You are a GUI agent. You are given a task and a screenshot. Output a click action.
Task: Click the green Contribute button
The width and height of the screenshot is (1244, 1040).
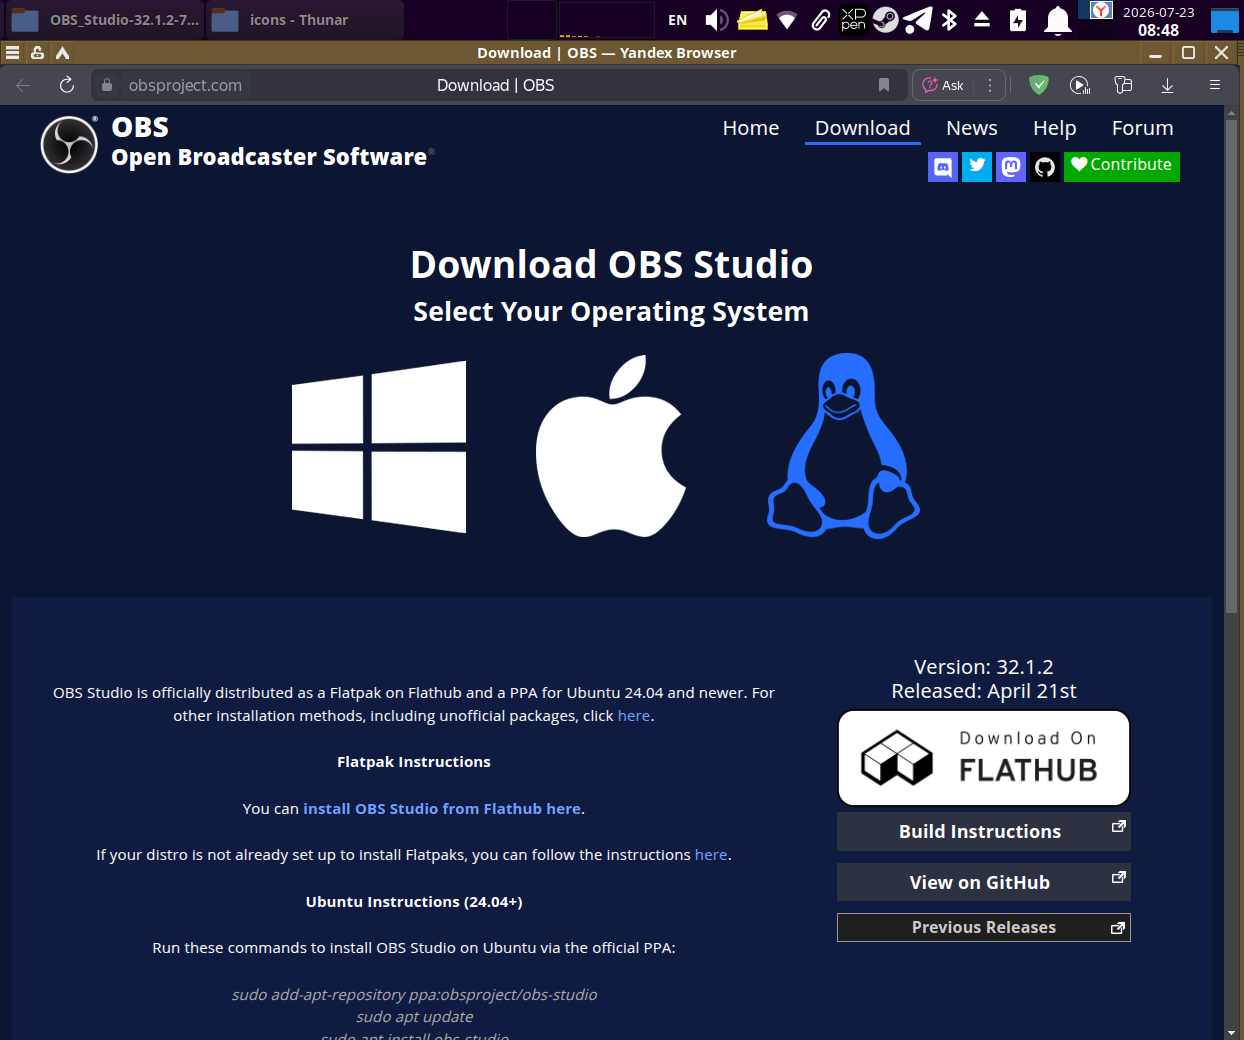pyautogui.click(x=1122, y=166)
